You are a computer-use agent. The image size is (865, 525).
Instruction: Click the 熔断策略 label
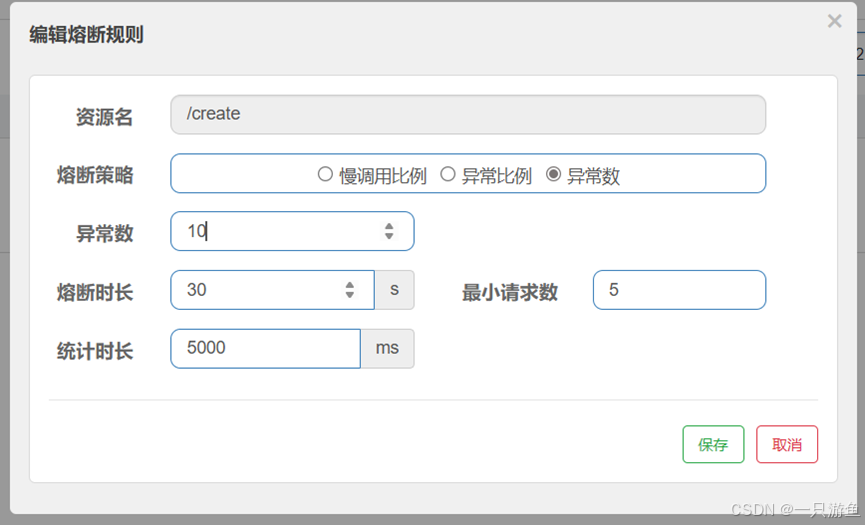coord(95,175)
